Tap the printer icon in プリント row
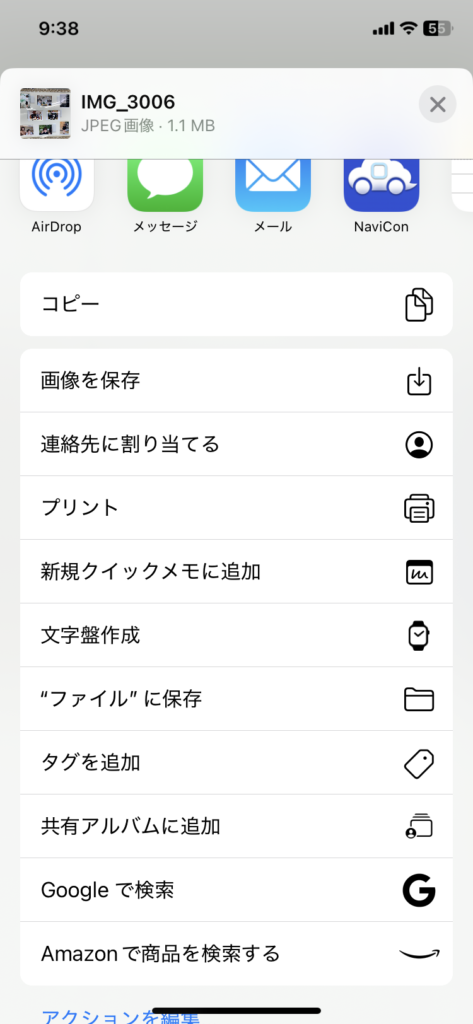Image resolution: width=473 pixels, height=1024 pixels. point(419,508)
